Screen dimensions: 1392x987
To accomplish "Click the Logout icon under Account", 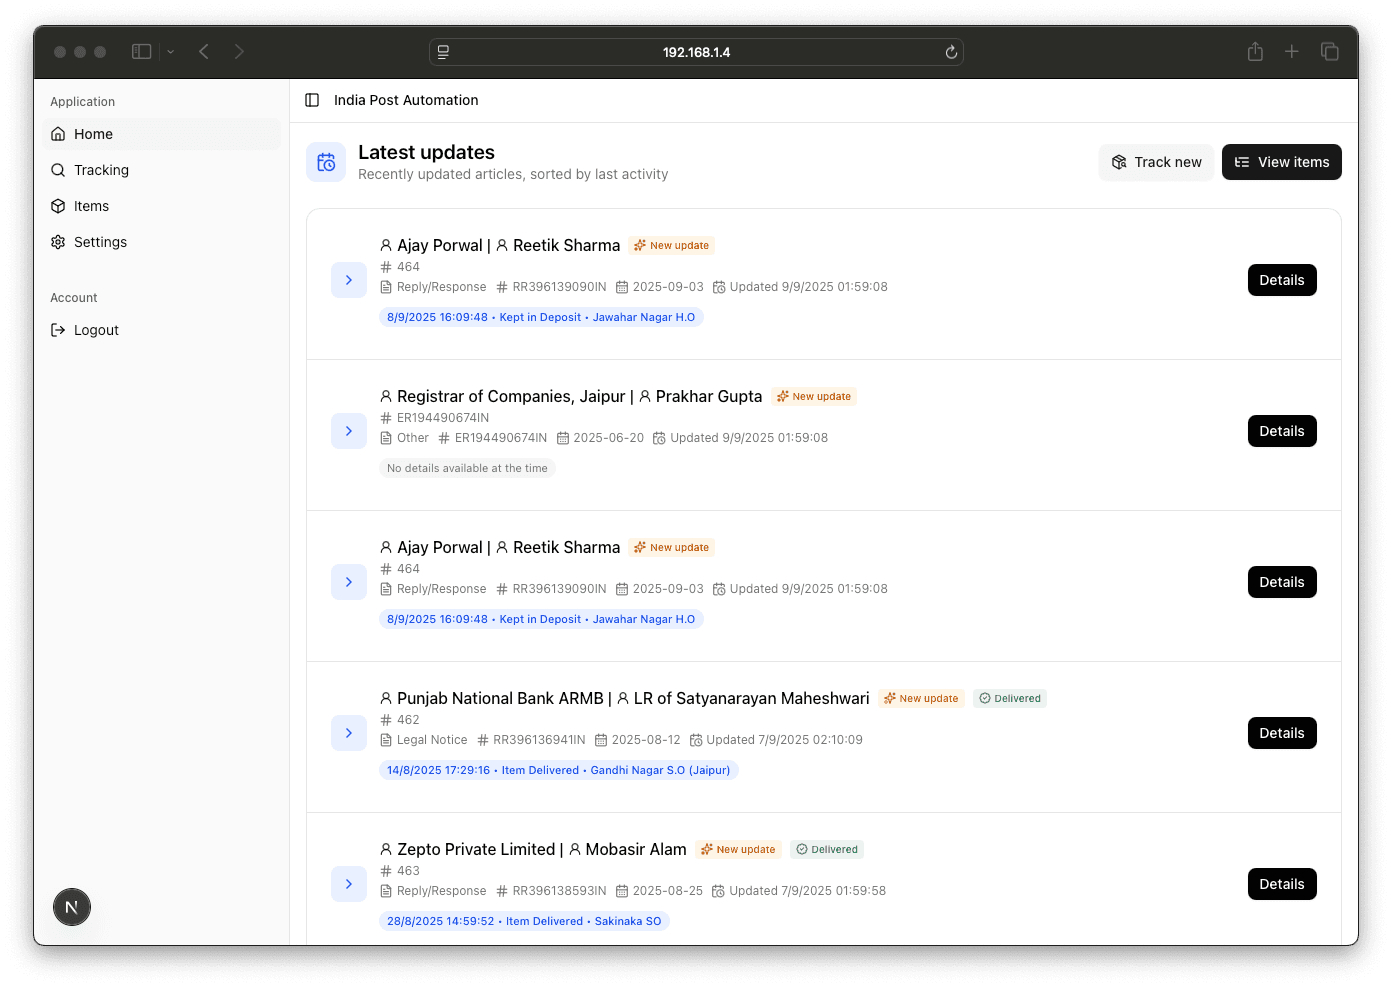I will 58,330.
